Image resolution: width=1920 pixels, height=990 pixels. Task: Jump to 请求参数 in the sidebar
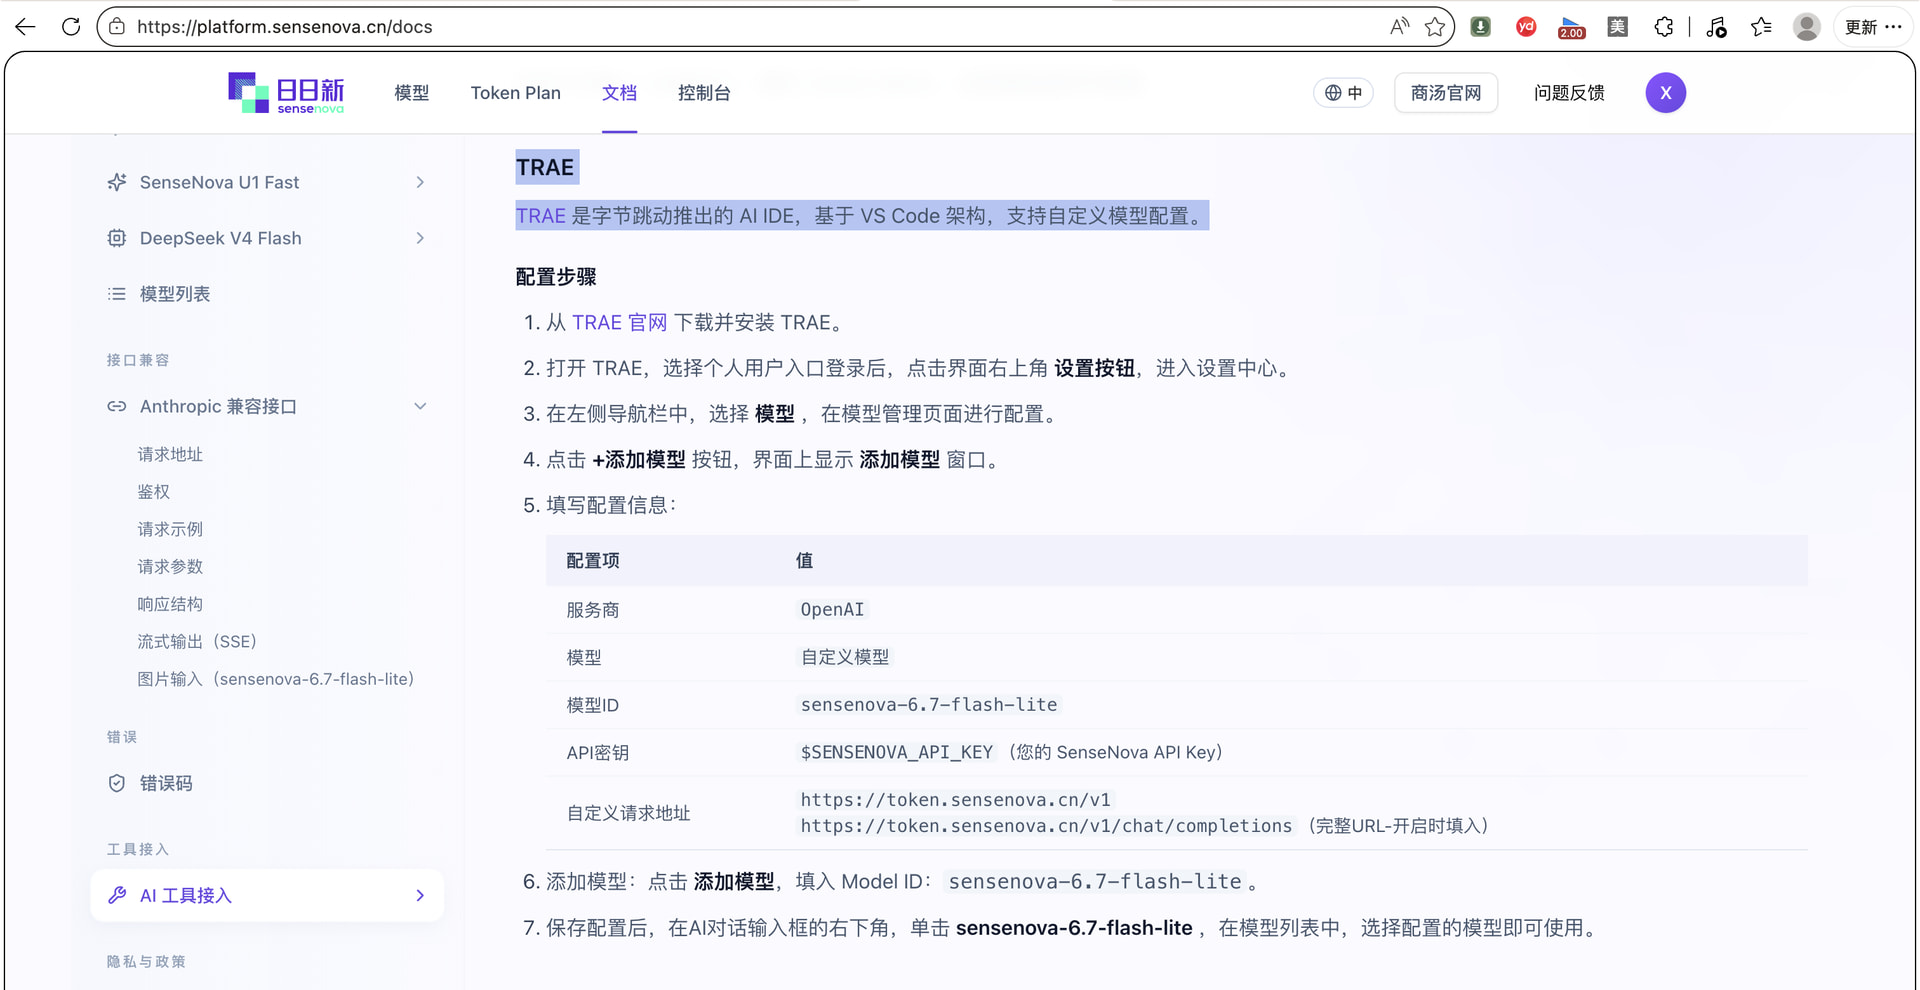tap(170, 566)
